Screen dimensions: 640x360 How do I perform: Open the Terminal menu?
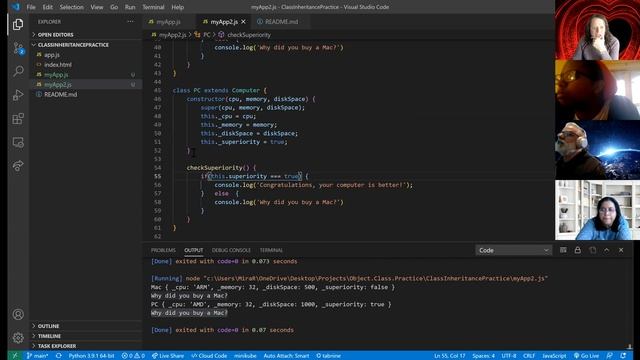(x=153, y=7)
